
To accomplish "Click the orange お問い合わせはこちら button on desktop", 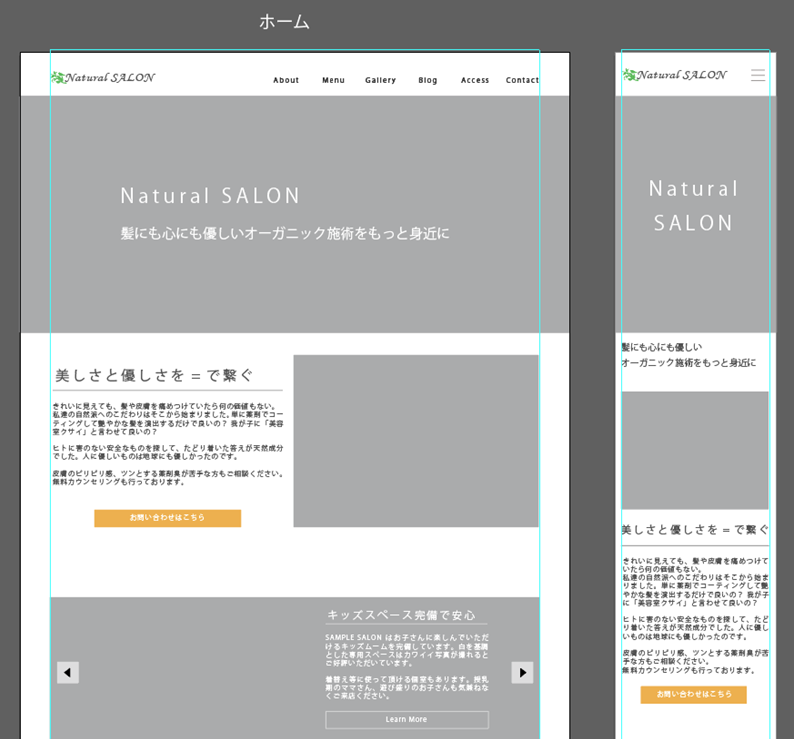I will click(x=167, y=518).
